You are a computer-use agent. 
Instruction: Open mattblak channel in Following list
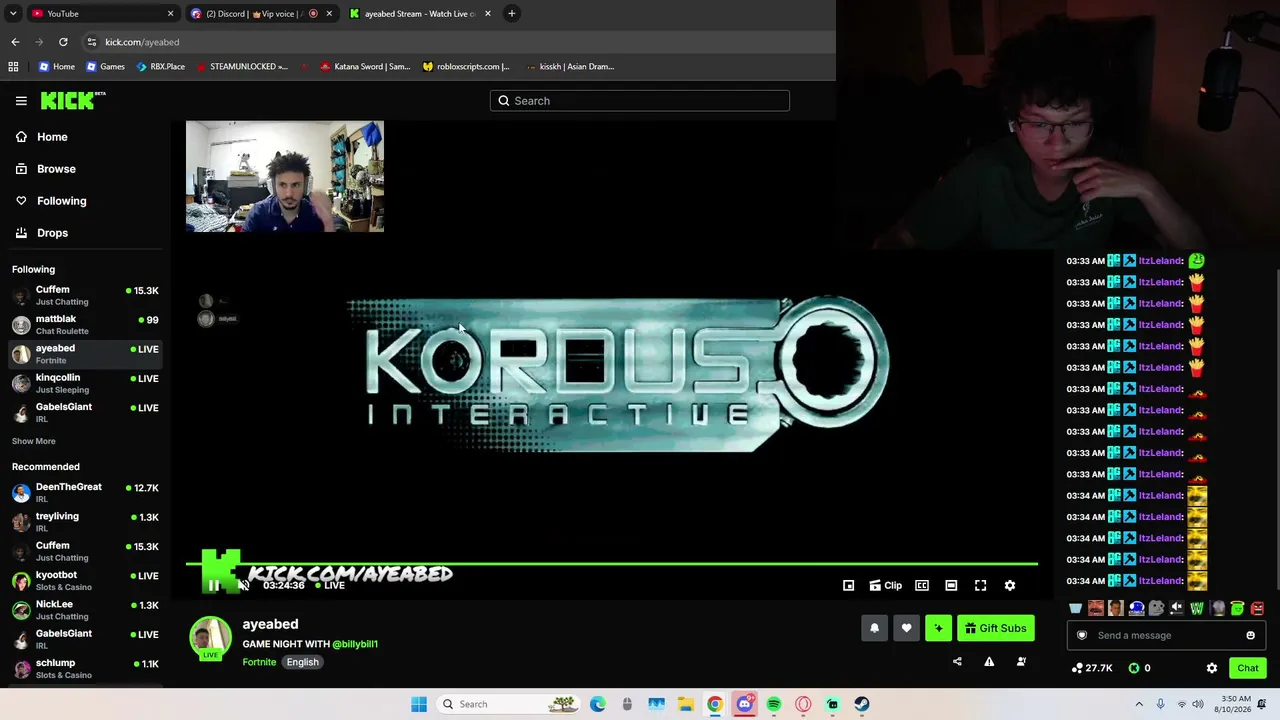[85, 324]
